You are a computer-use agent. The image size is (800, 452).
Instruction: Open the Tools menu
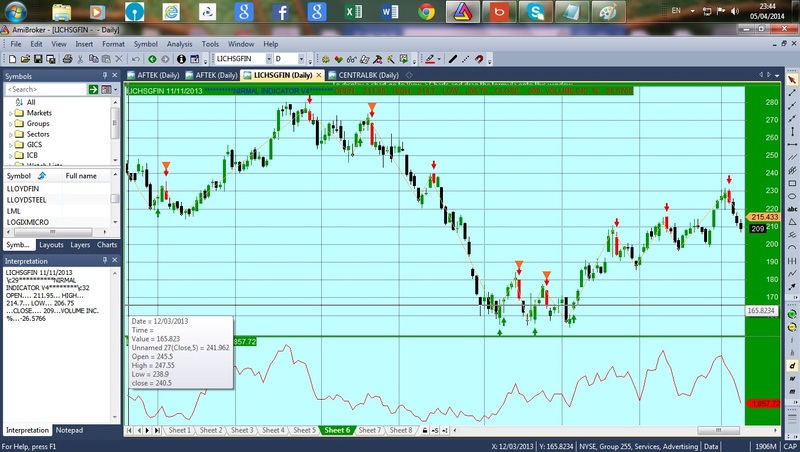[x=210, y=44]
